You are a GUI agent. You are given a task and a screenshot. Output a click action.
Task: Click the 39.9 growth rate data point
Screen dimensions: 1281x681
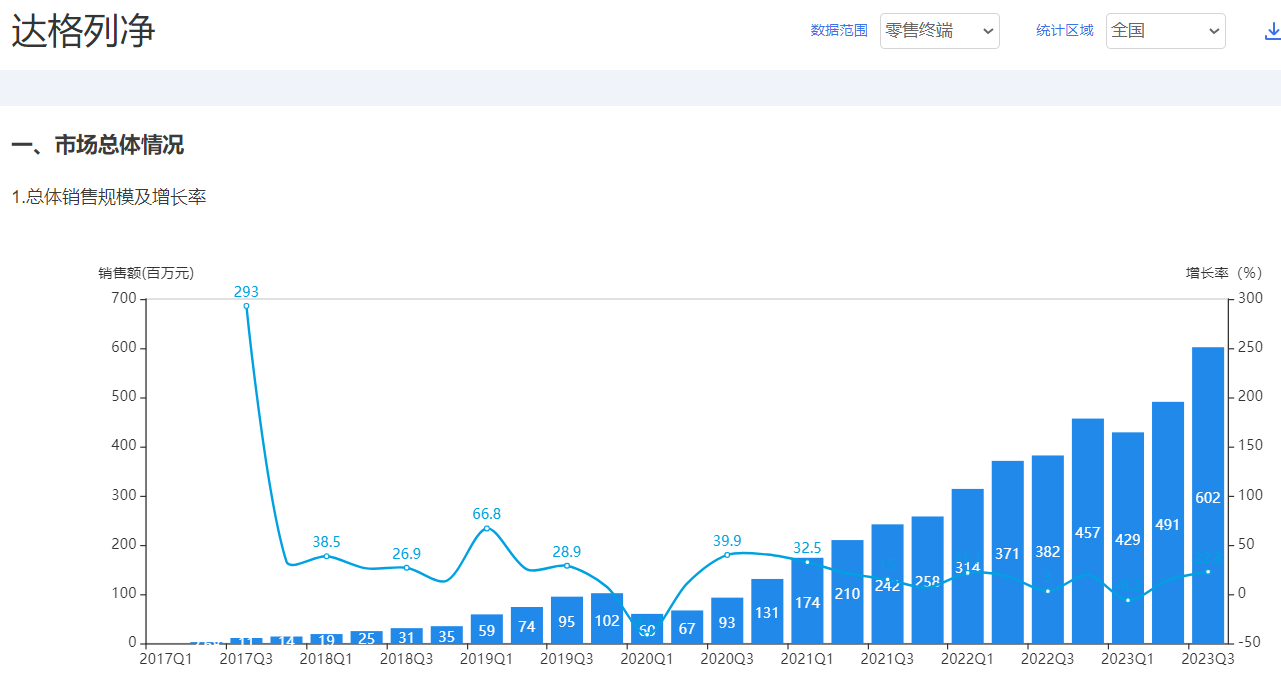pos(727,555)
